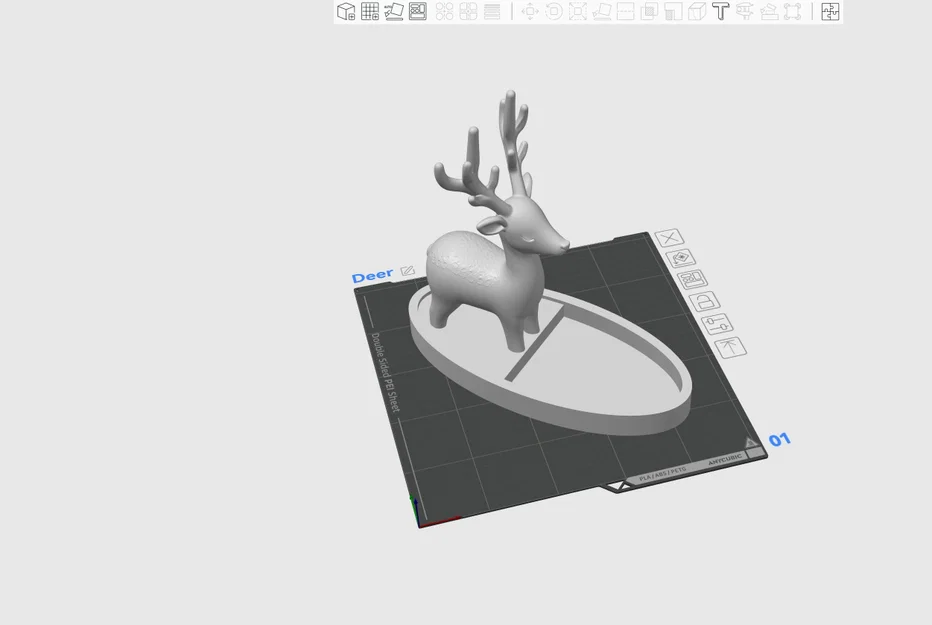This screenshot has width=932, height=625.
Task: Click the toolbar icon right of Text tool
Action: (x=745, y=11)
